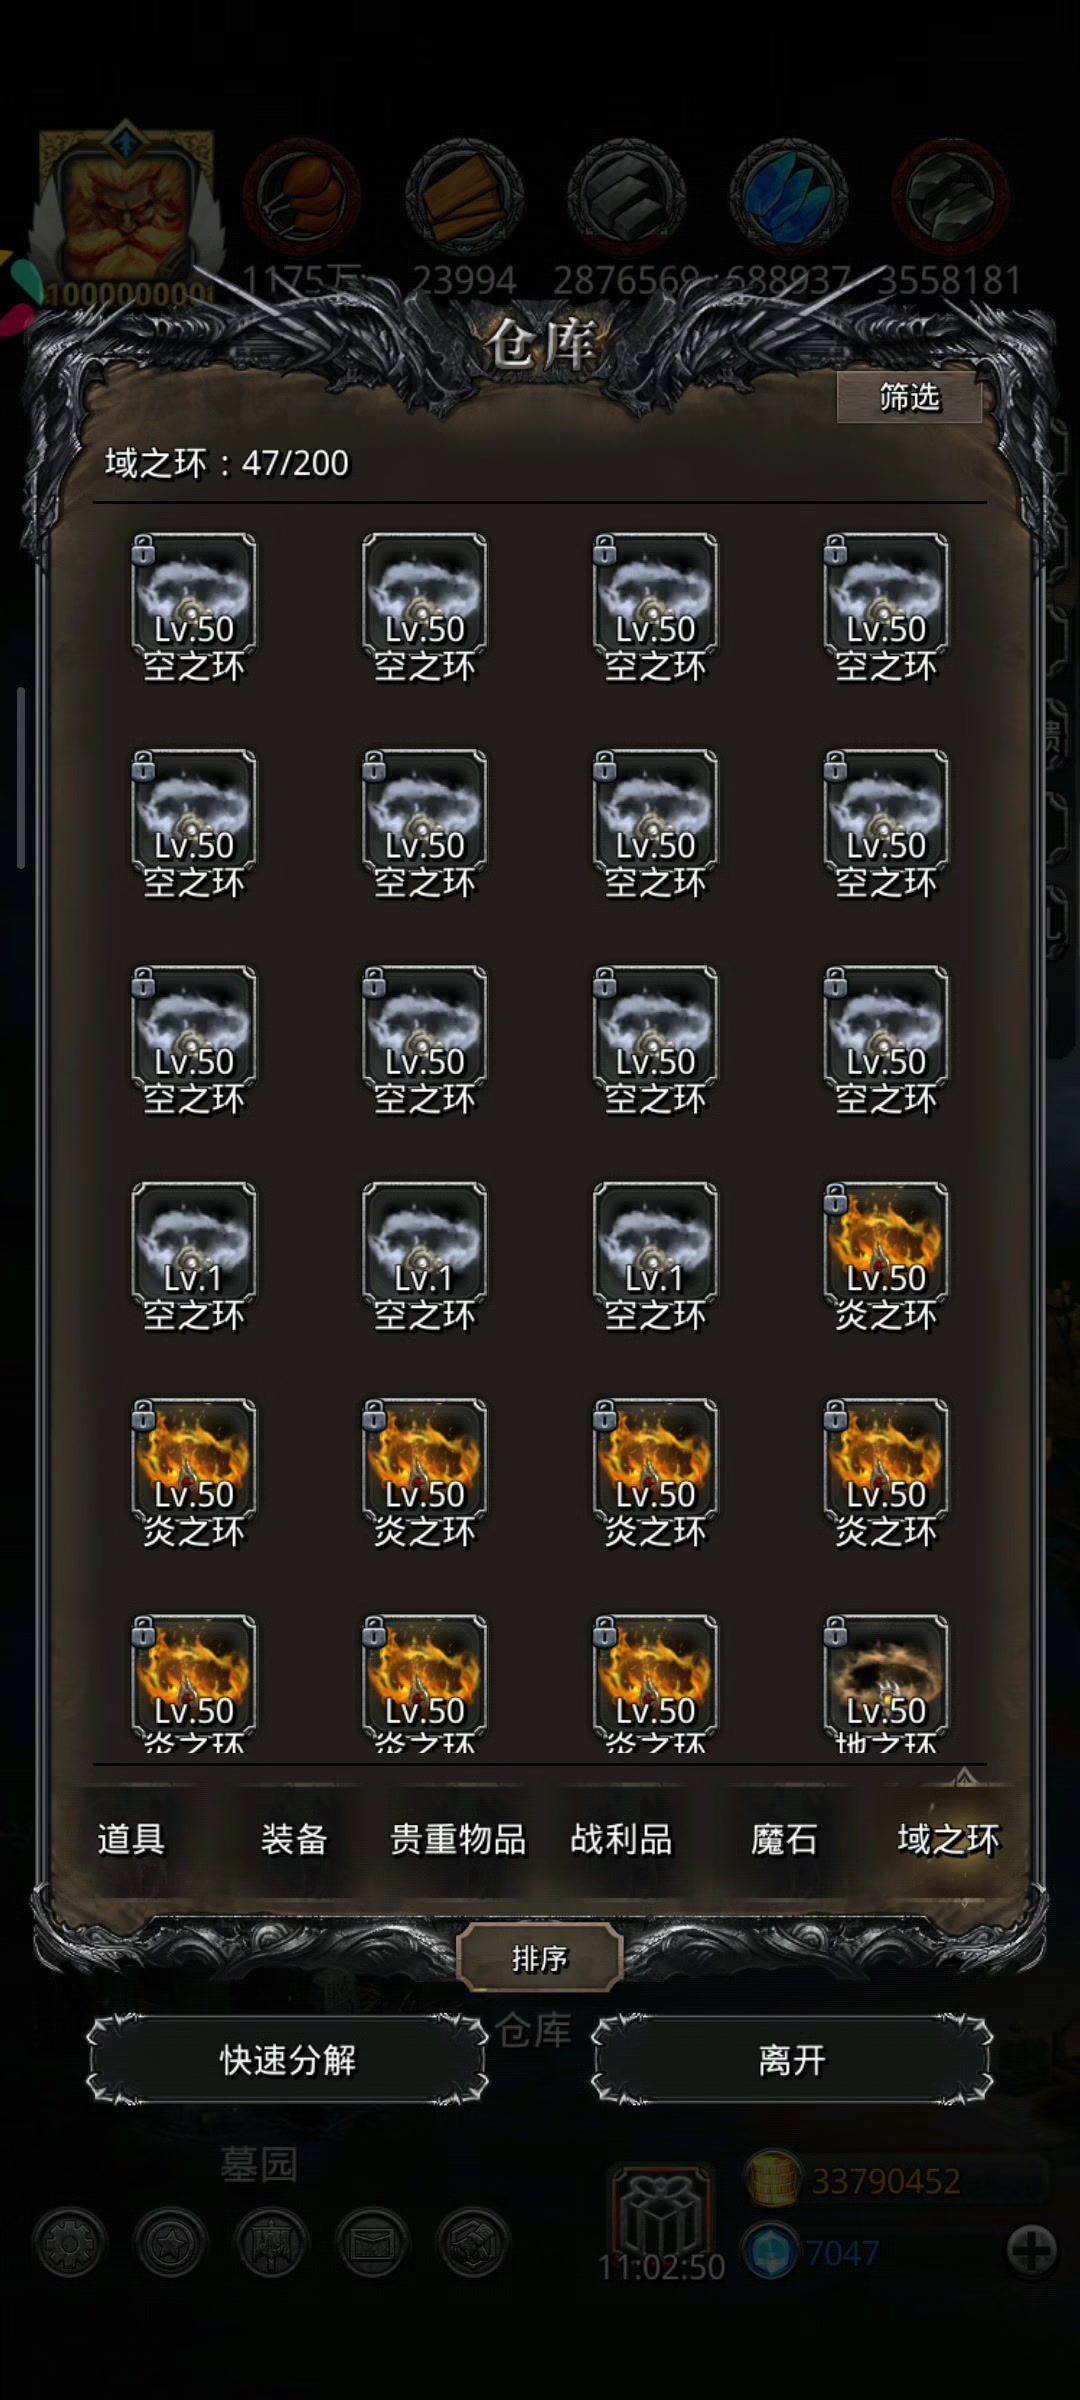The width and height of the screenshot is (1080, 2400).
Task: Switch to the 装备 tab
Action: point(294,1838)
